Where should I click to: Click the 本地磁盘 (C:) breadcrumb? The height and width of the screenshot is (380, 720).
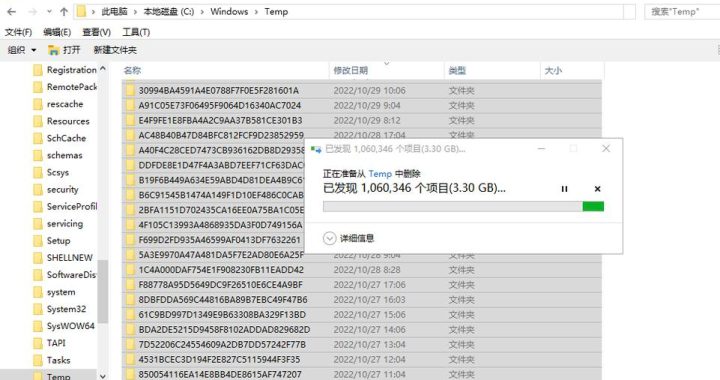coord(169,12)
